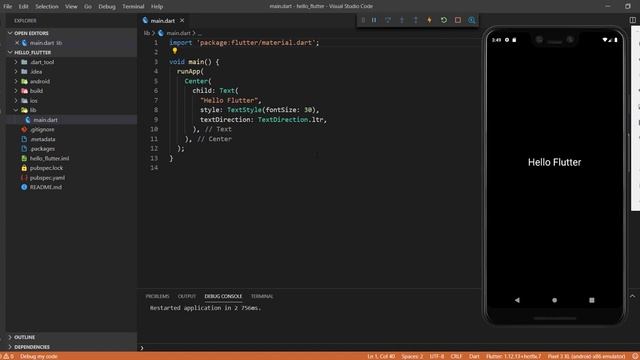Viewport: 640px width, 360px height.
Task: Click the Step Into debug icon
Action: click(402, 20)
